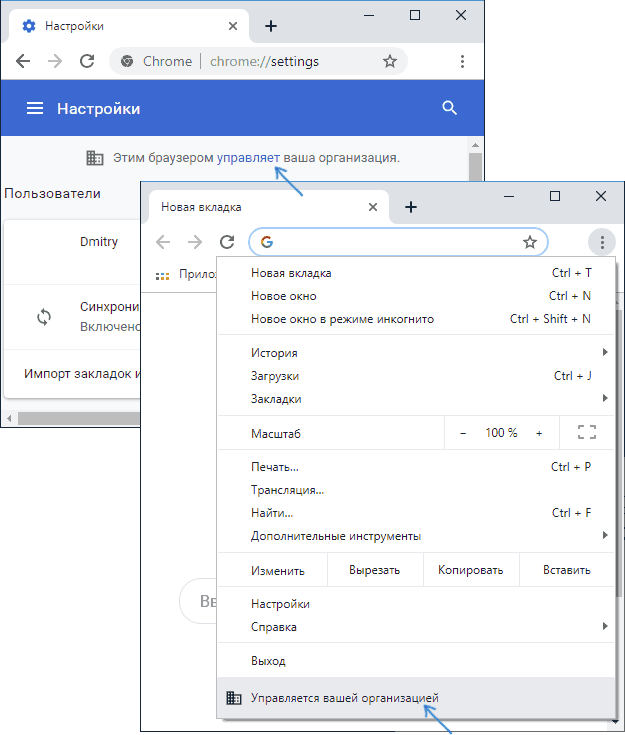The width and height of the screenshot is (625, 735).
Task: Click the Google icon in the address bar
Action: click(x=267, y=242)
